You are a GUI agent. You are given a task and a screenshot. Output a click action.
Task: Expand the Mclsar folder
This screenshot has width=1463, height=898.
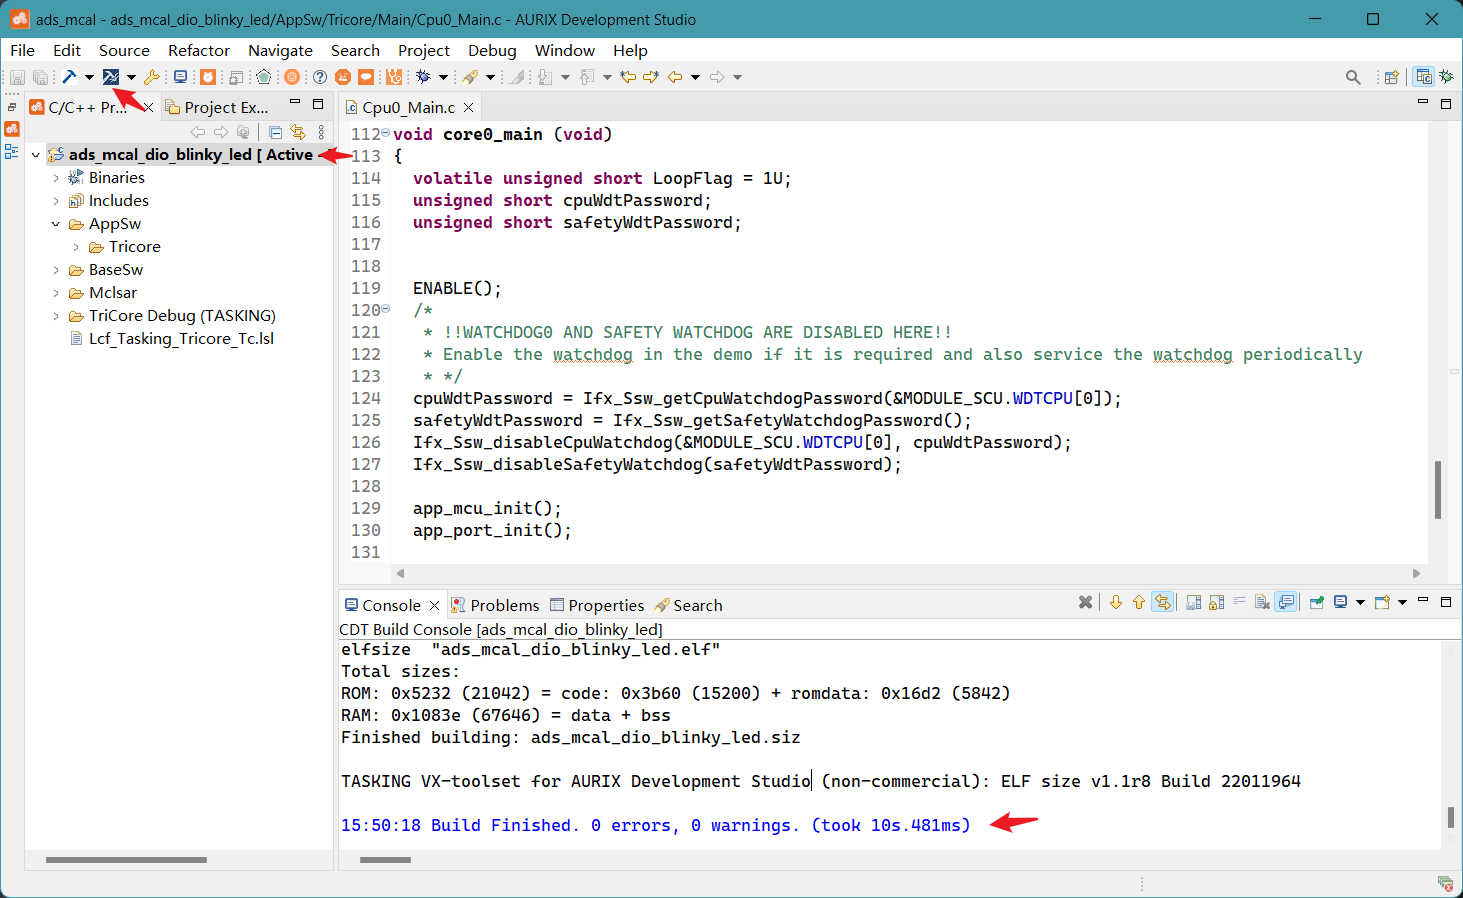click(x=56, y=293)
